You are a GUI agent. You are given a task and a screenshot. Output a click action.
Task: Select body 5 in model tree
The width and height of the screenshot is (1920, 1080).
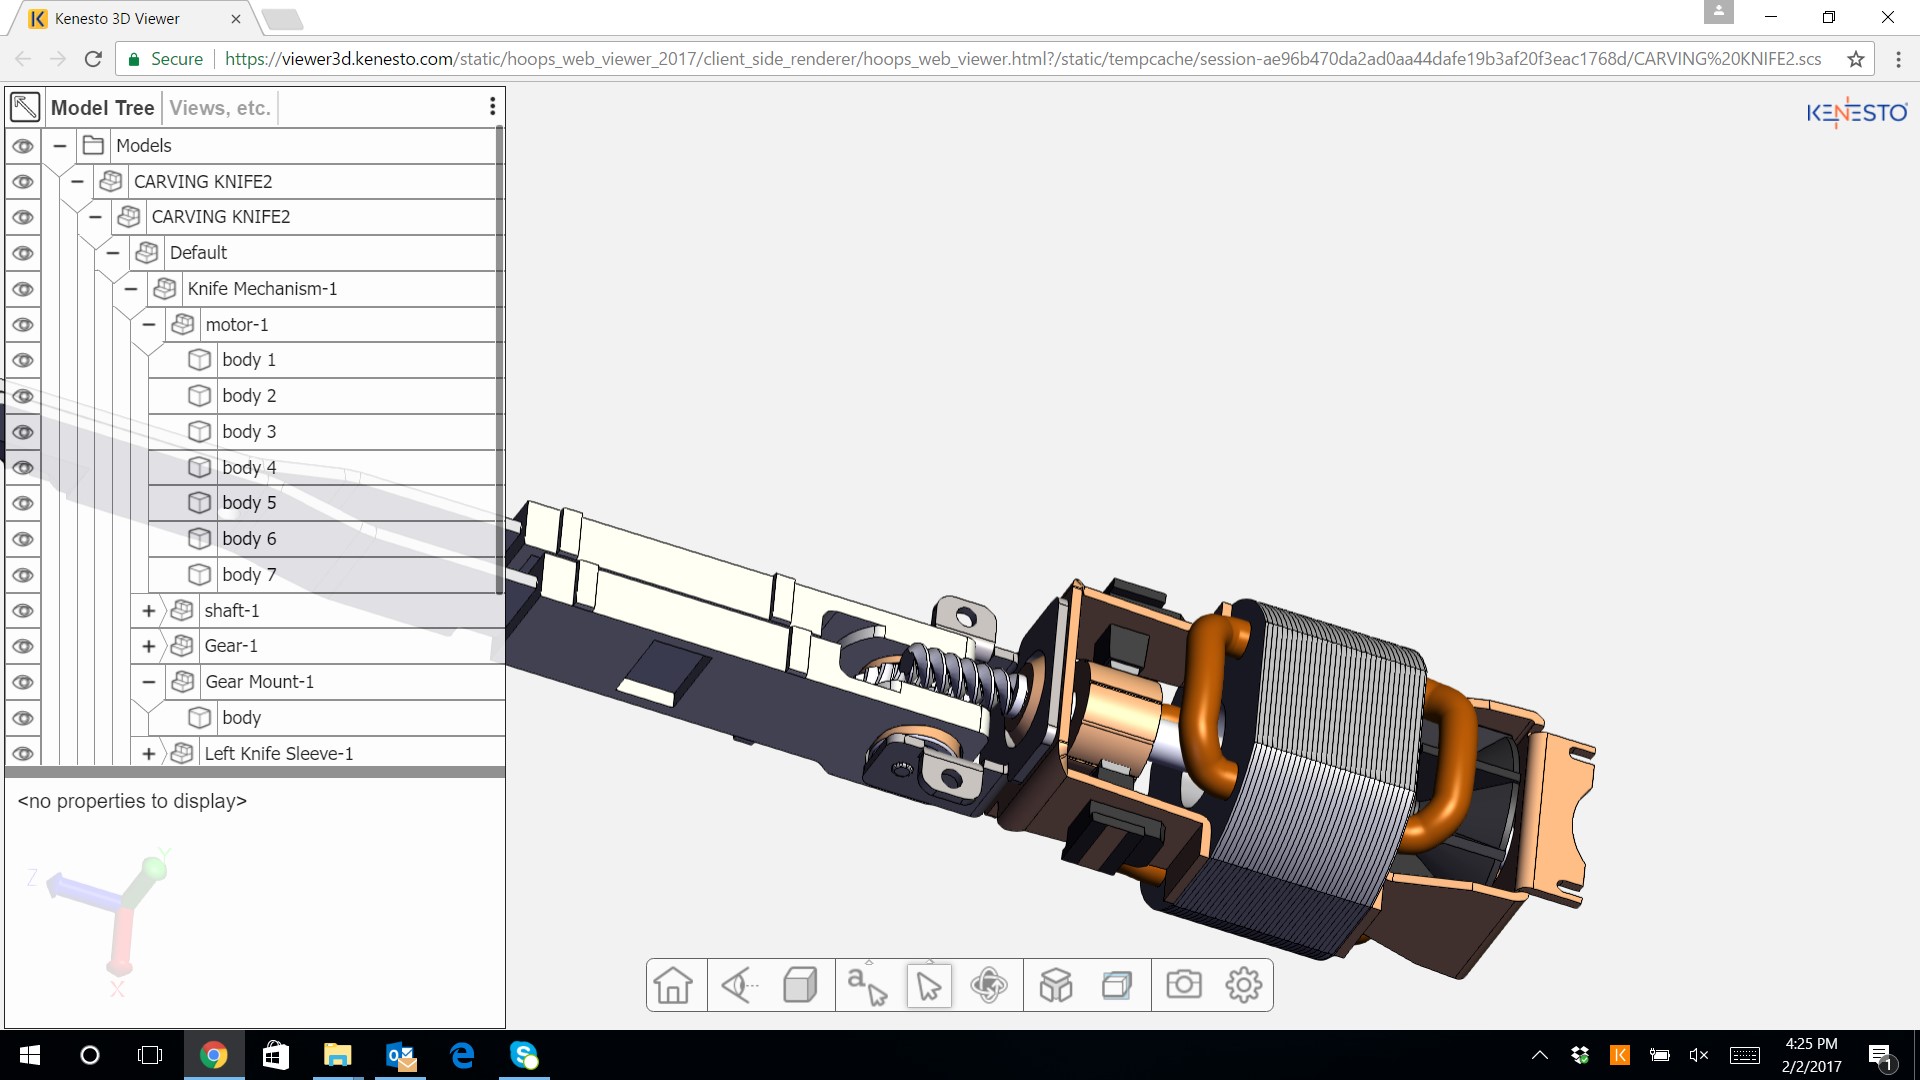point(249,503)
